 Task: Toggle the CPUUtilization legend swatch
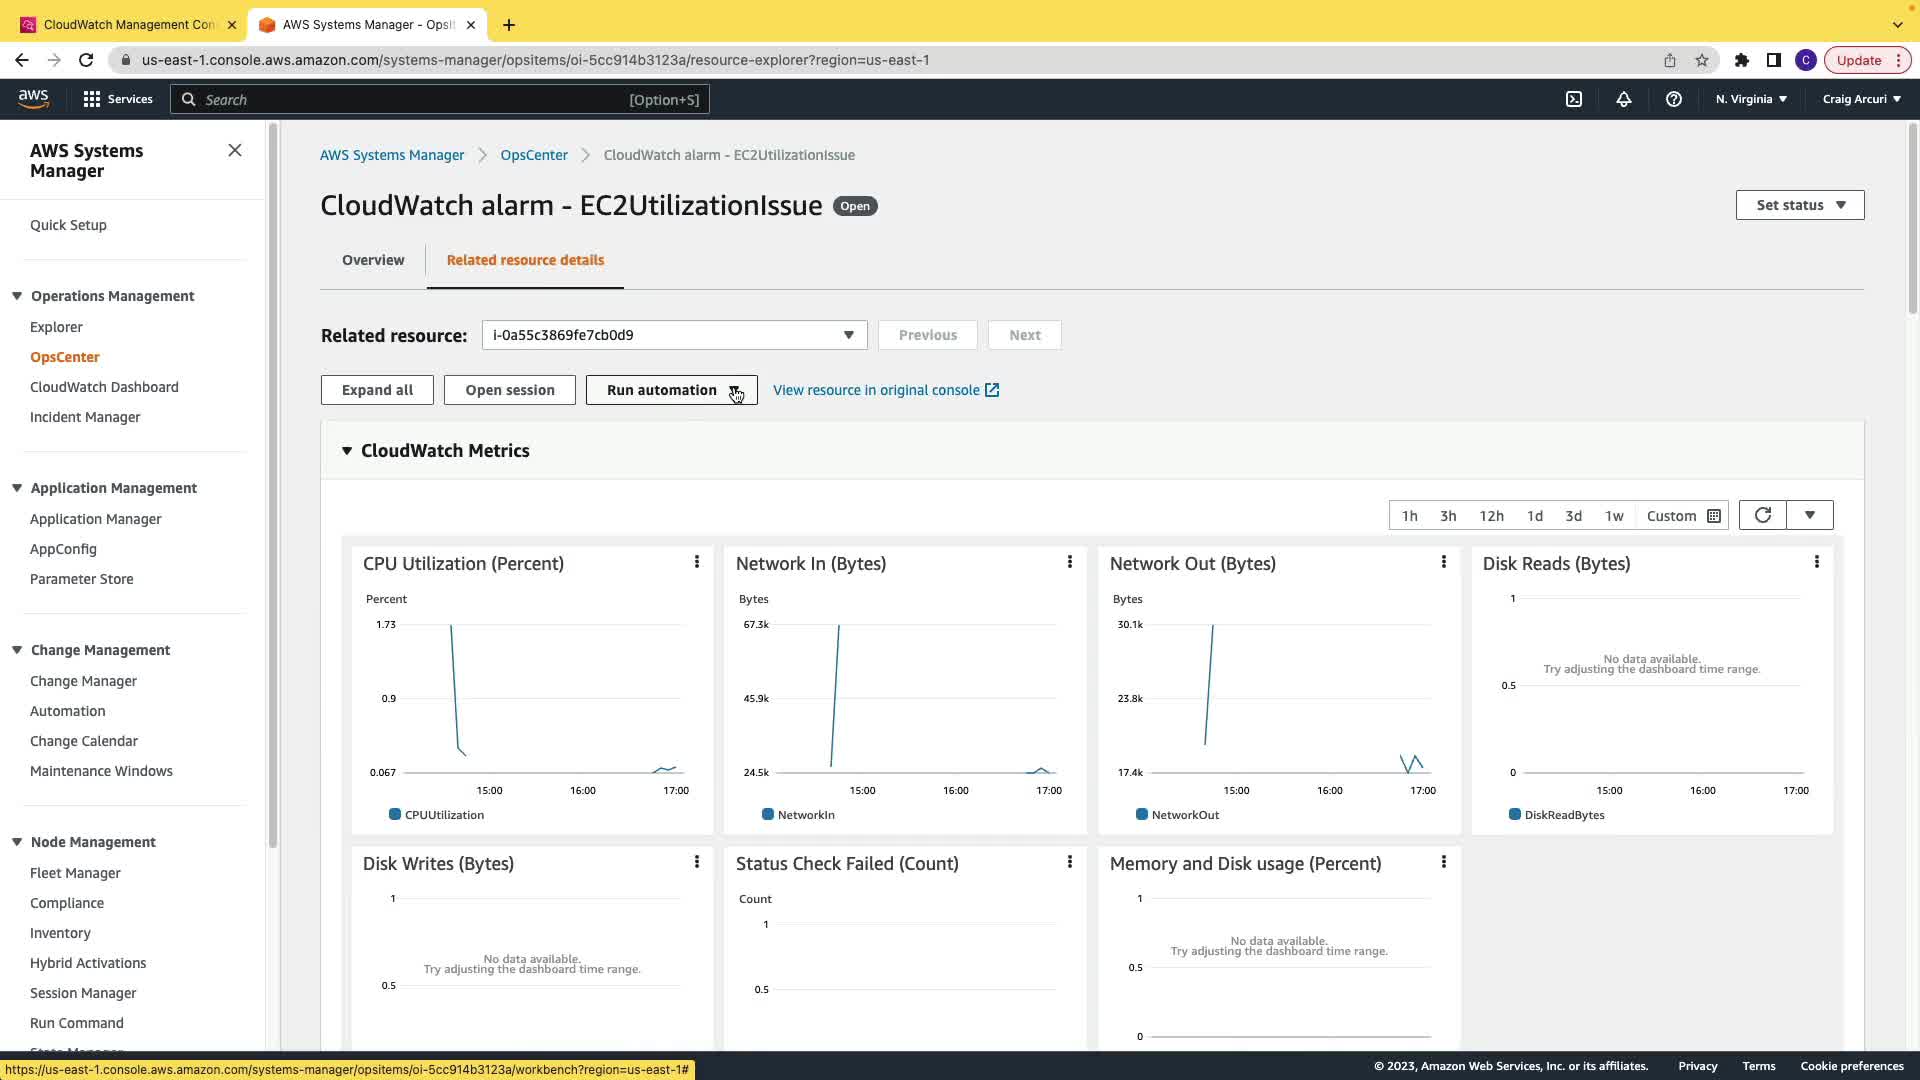coord(394,815)
